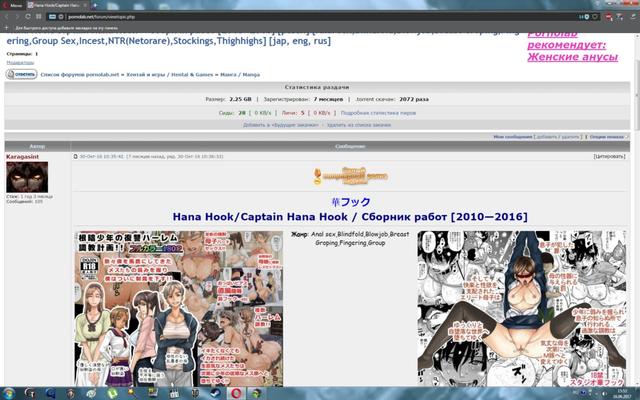
Task: Go back with browser back arrow
Action: pos(7,17)
